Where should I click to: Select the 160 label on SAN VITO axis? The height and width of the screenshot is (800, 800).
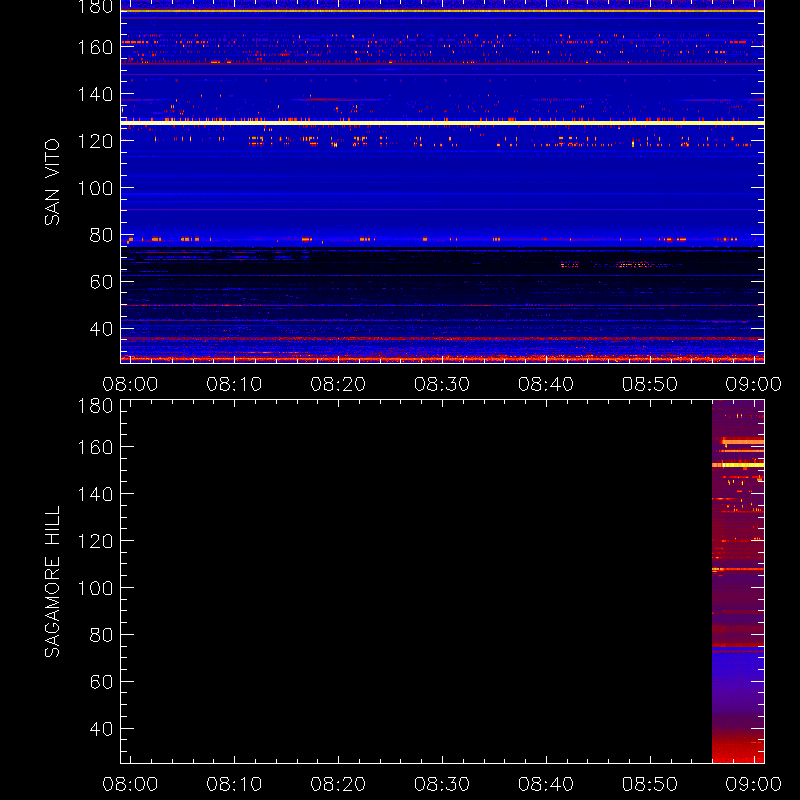click(95, 47)
